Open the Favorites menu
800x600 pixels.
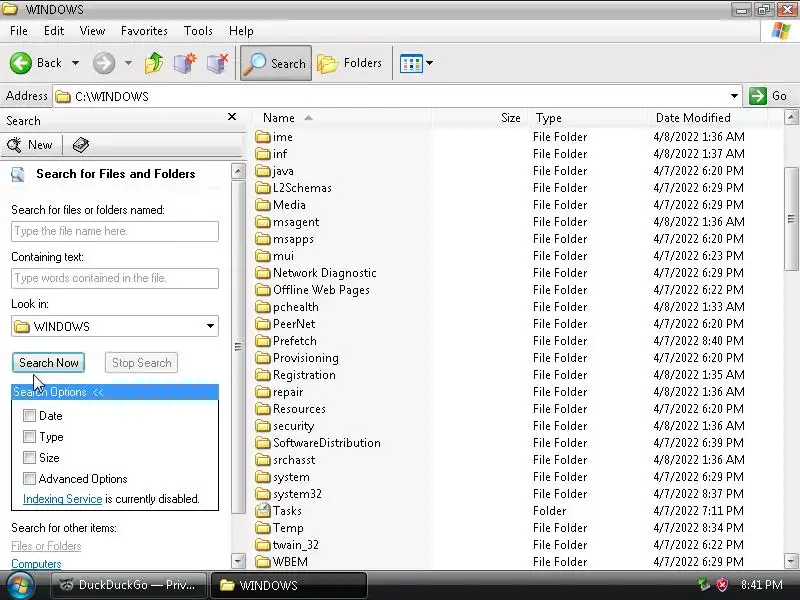coord(144,31)
